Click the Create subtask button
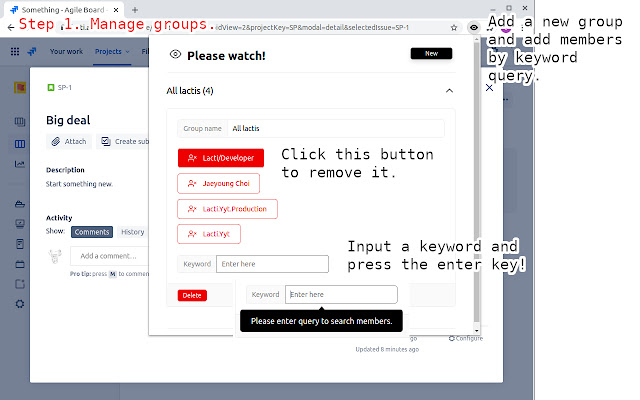The image size is (640, 400). [x=123, y=142]
